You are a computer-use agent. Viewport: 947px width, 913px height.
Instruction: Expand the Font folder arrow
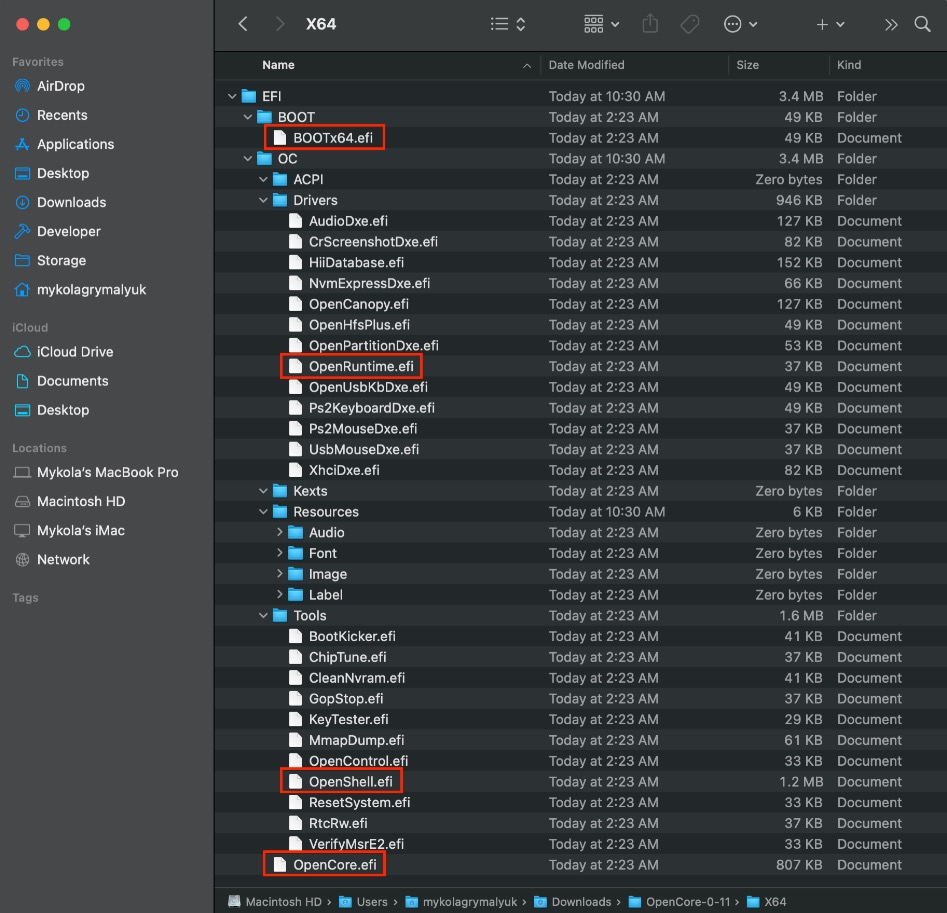click(279, 553)
